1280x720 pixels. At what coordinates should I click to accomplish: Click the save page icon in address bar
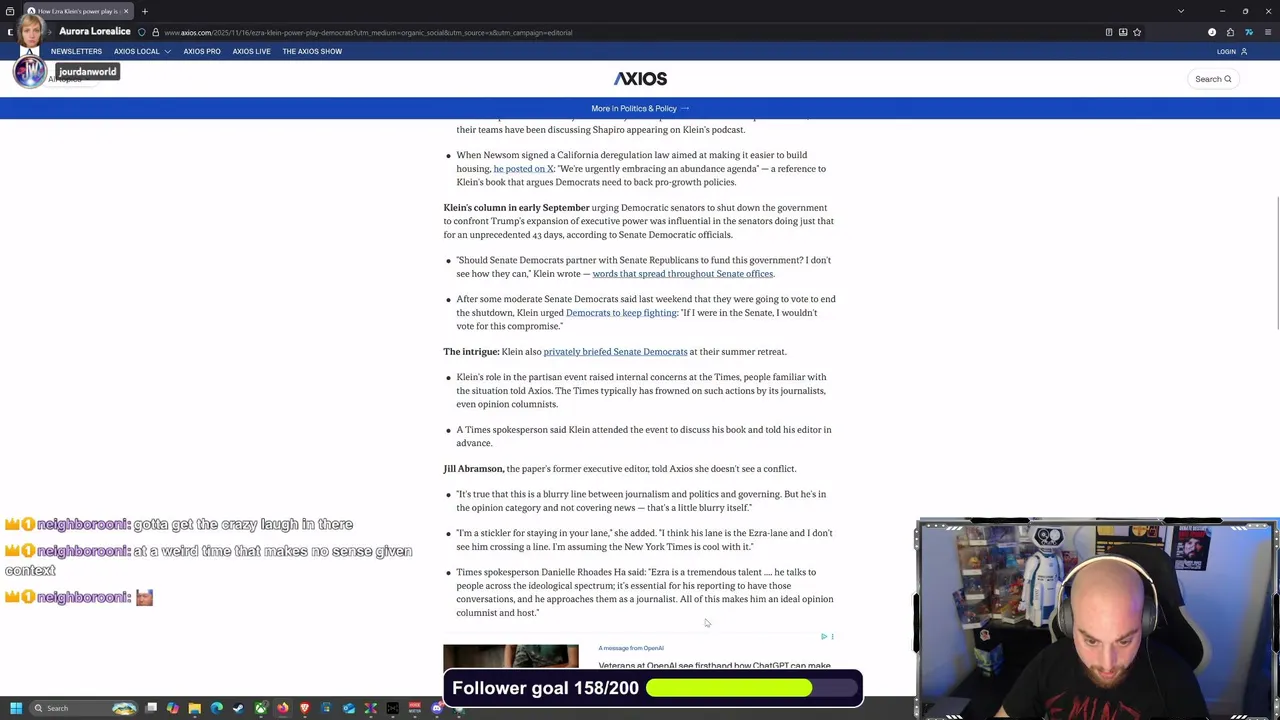tap(1123, 32)
